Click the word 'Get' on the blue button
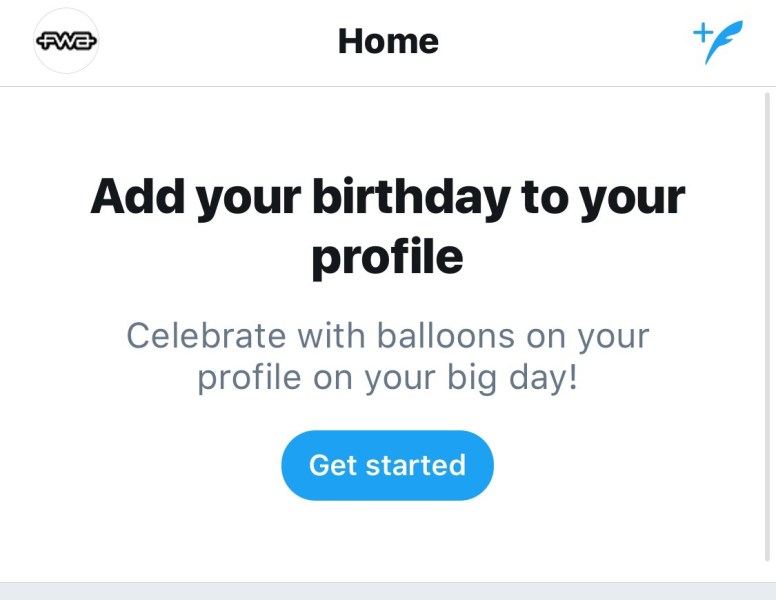 [333, 465]
